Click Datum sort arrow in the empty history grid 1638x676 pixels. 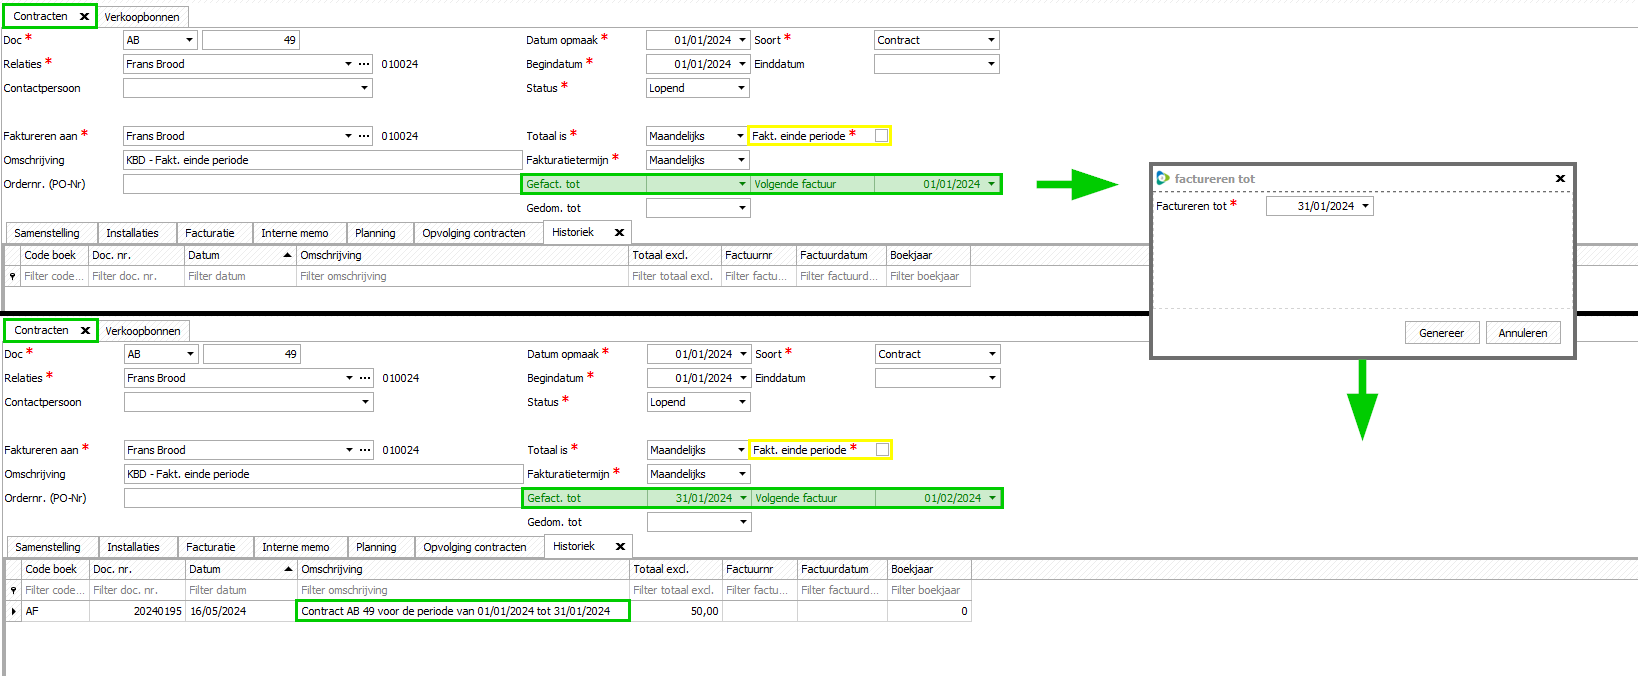[x=287, y=255]
